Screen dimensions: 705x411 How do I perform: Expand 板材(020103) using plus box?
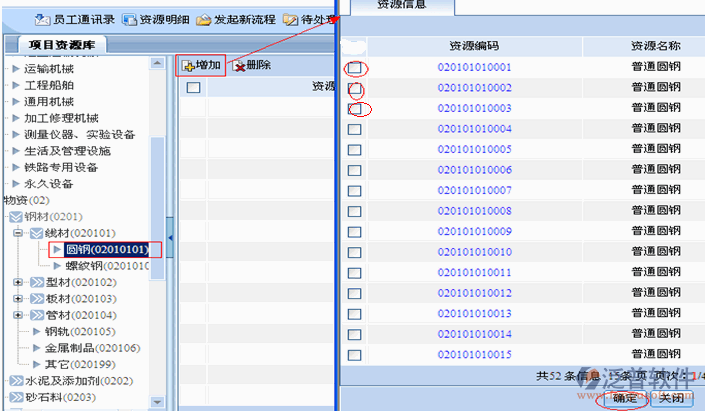18,299
